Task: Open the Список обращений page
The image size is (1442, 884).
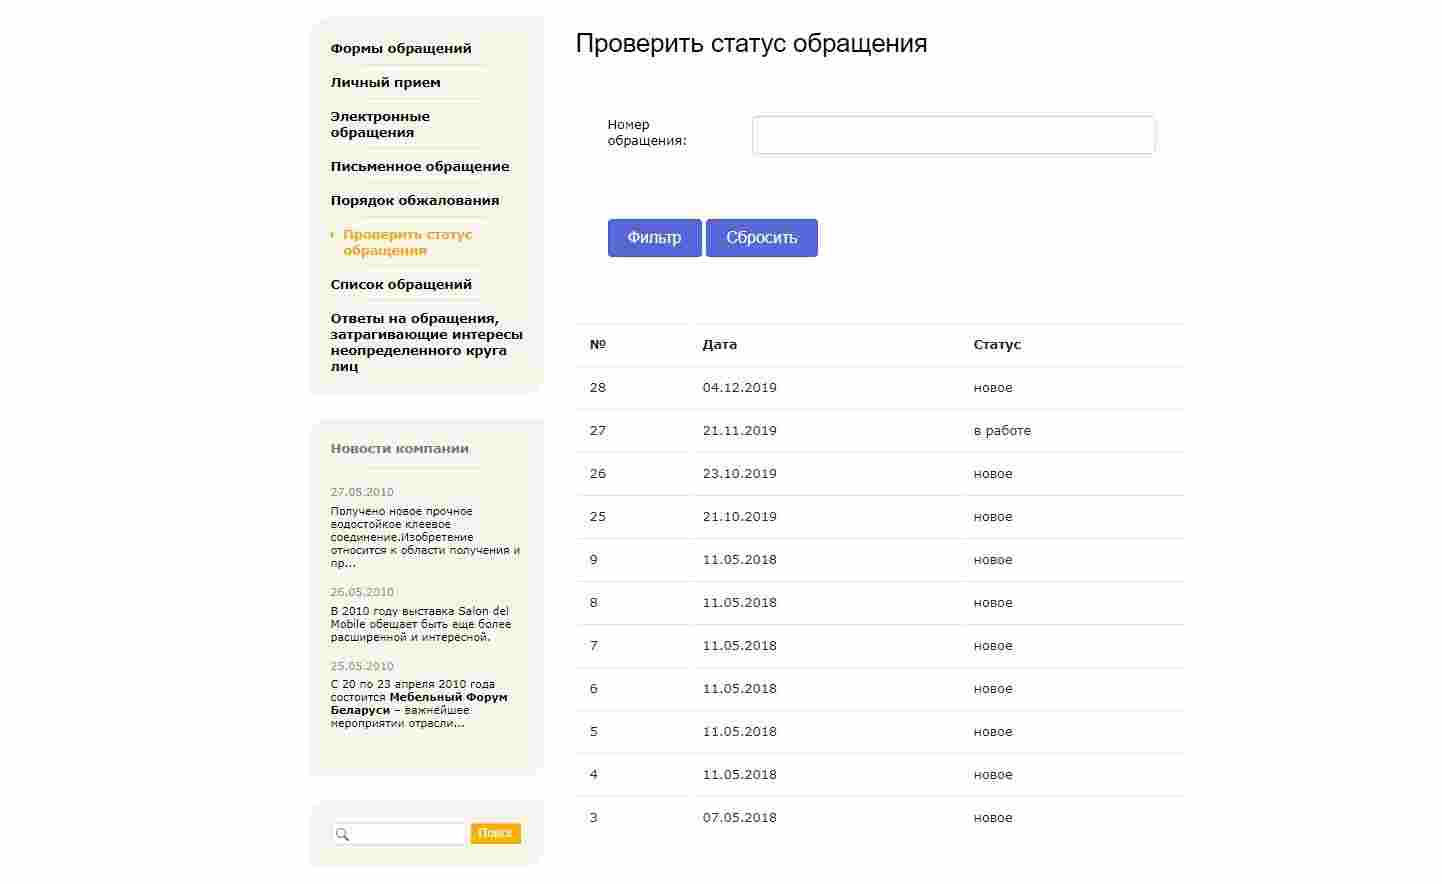Action: (x=401, y=284)
